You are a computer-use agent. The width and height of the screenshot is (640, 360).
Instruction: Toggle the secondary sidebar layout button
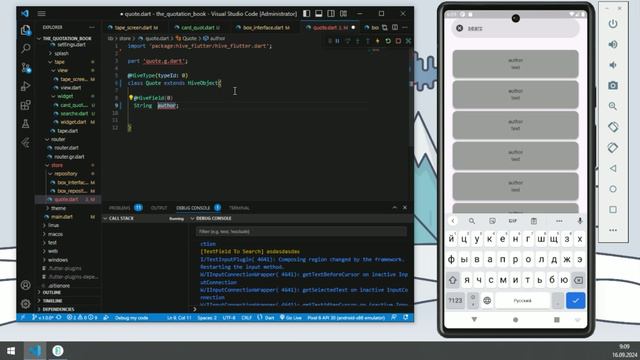(x=331, y=13)
